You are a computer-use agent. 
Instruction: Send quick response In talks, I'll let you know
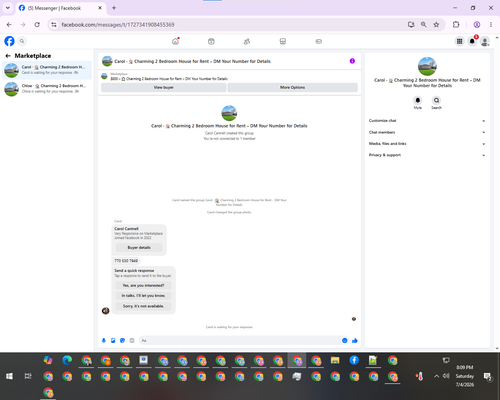point(143,296)
